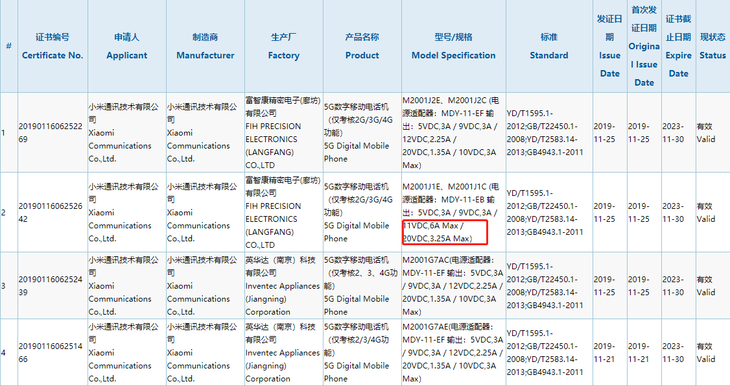Click the Manufacturer column header
The height and width of the screenshot is (386, 730).
[x=205, y=46]
